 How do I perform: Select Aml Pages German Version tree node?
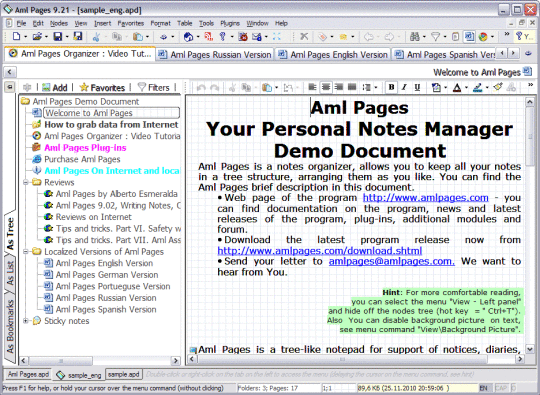tap(107, 274)
